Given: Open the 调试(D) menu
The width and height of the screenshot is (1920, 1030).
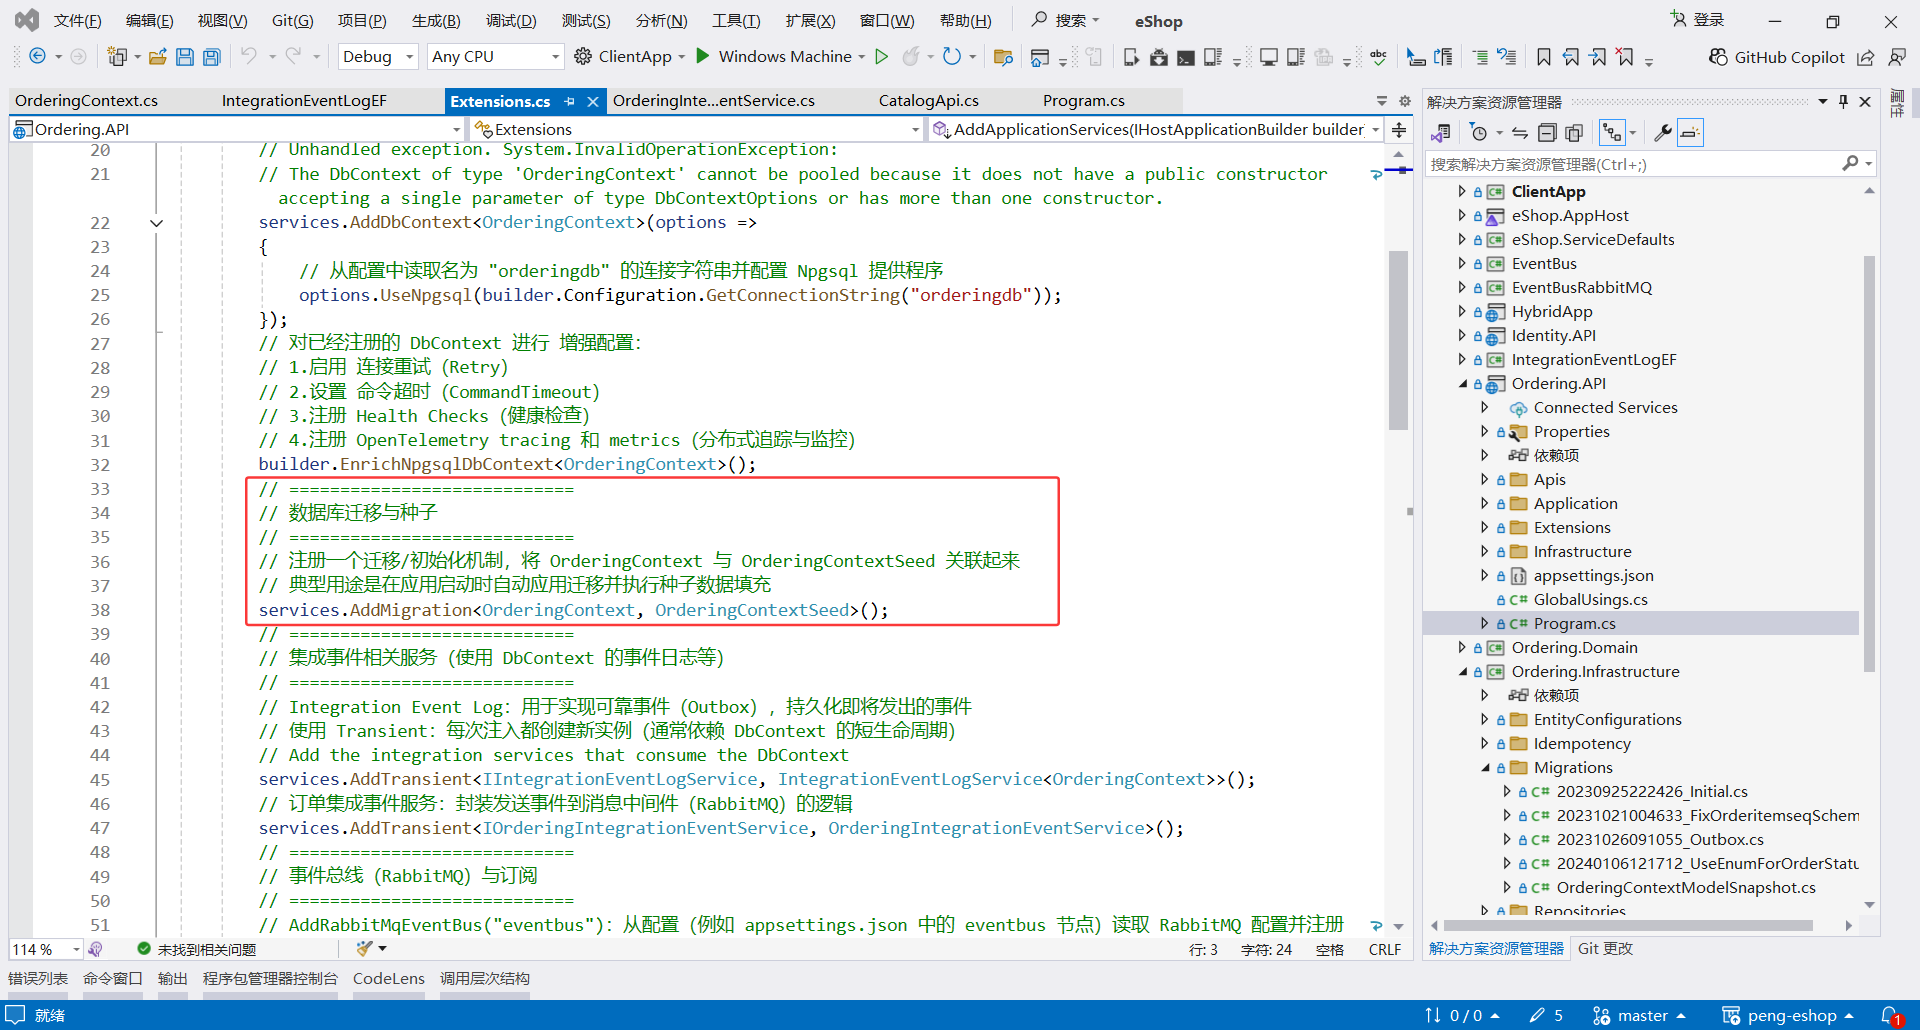Looking at the screenshot, I should click(511, 21).
